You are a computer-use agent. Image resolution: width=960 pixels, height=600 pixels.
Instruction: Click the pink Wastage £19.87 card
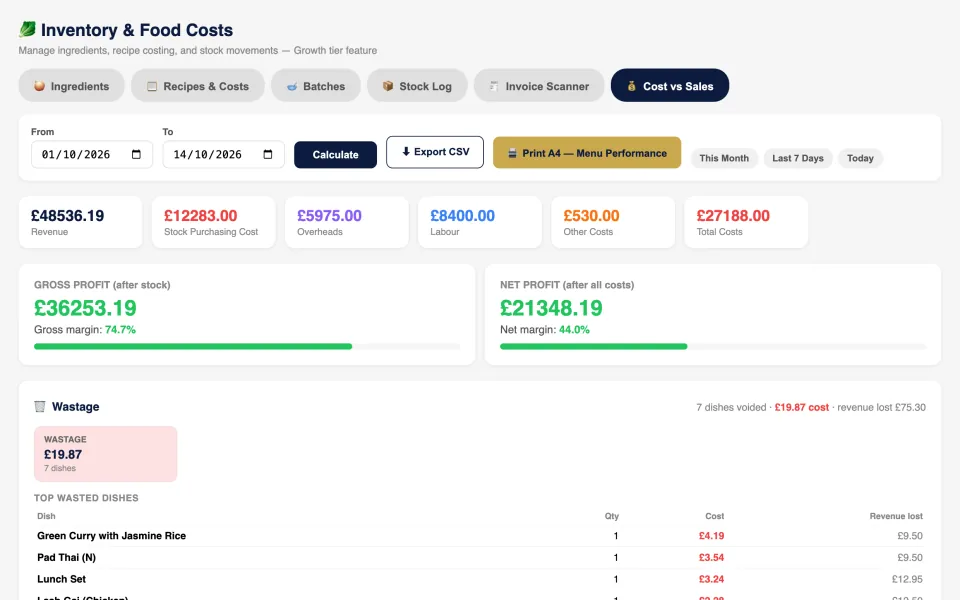[x=105, y=454]
